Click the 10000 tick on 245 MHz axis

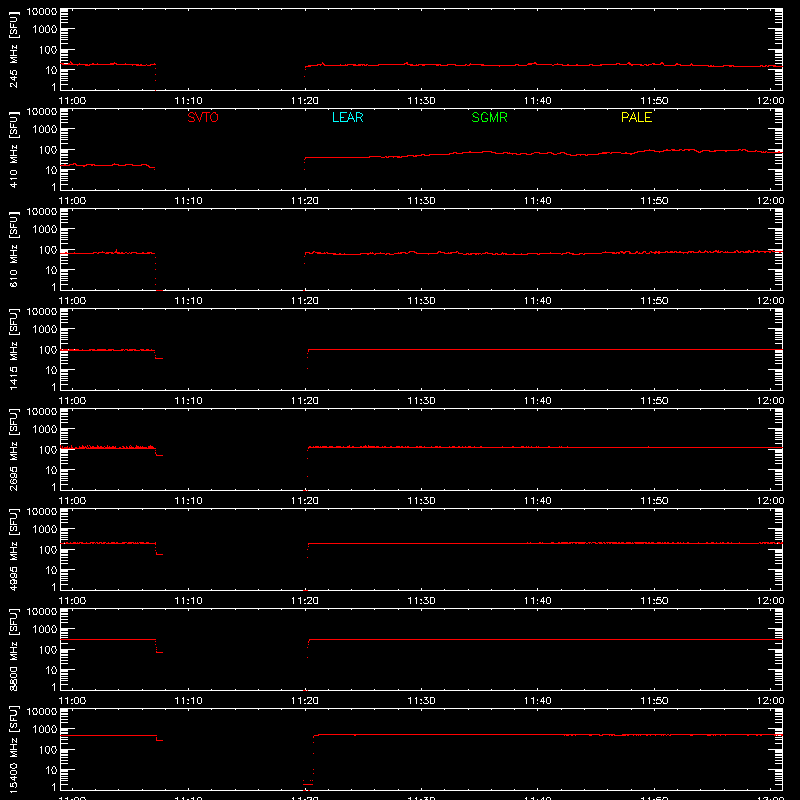(42, 11)
